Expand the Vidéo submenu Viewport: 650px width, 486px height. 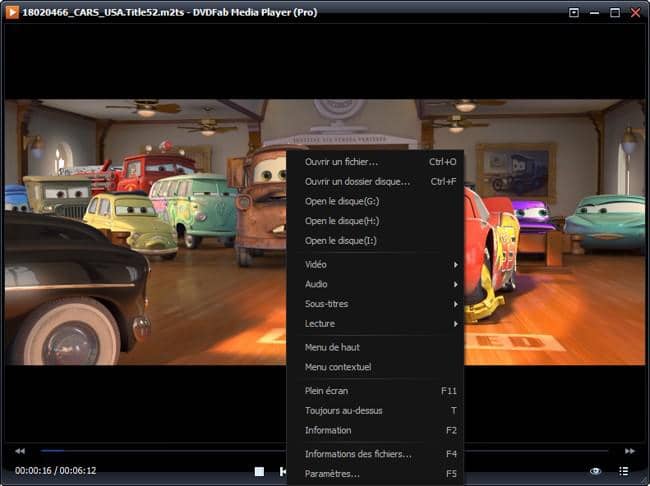click(x=375, y=265)
